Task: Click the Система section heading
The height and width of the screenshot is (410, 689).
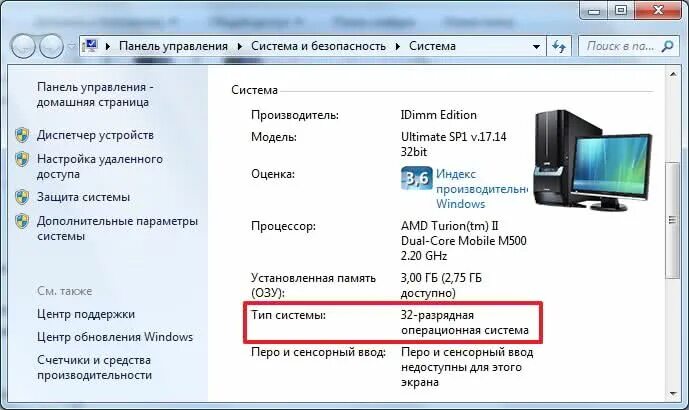Action: [x=254, y=90]
